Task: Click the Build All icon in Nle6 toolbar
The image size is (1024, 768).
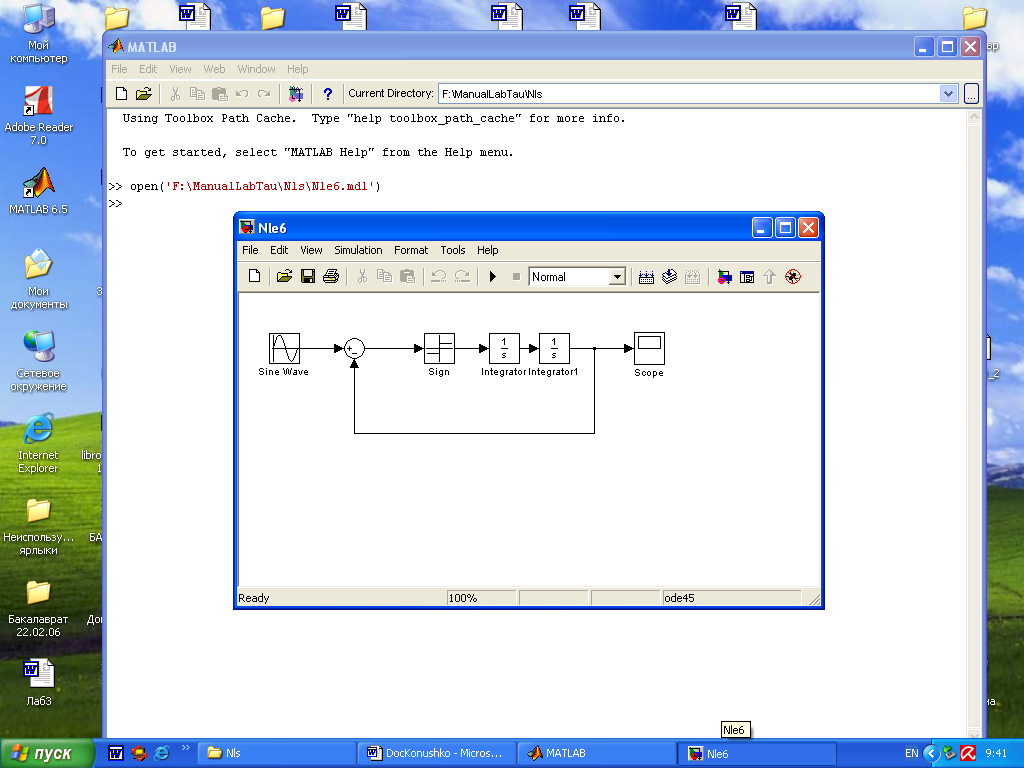Action: 646,277
